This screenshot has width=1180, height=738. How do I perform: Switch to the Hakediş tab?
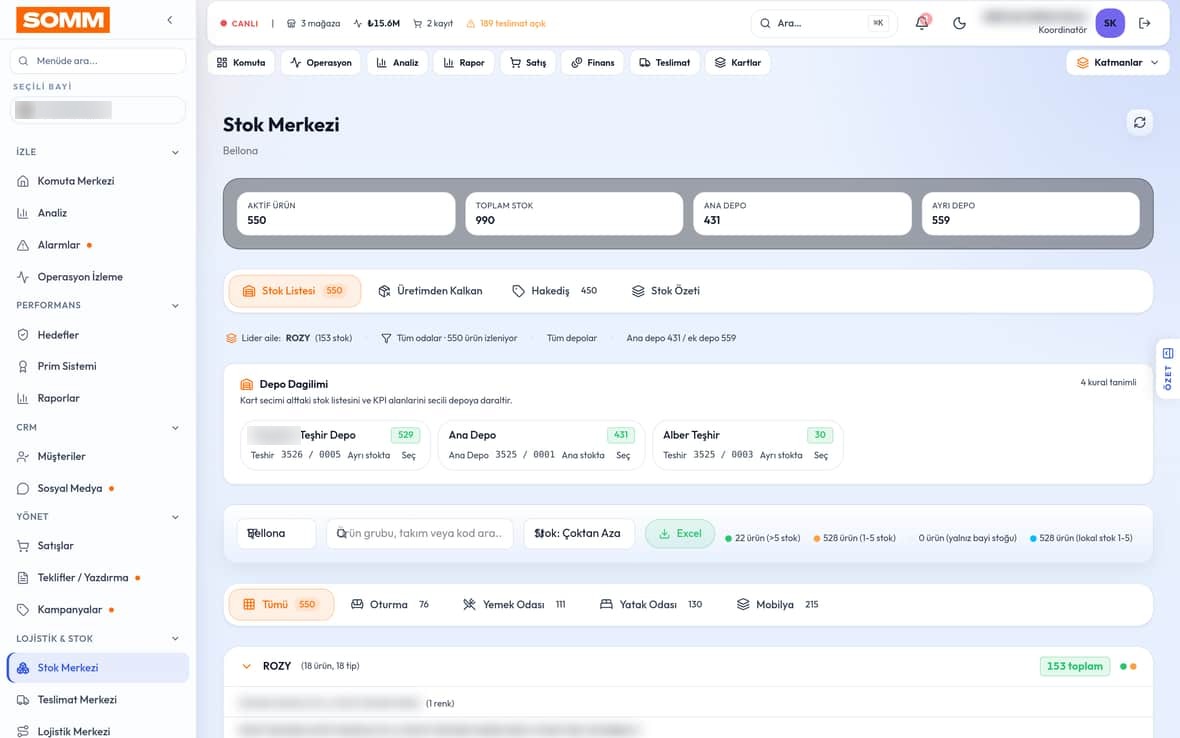point(555,291)
